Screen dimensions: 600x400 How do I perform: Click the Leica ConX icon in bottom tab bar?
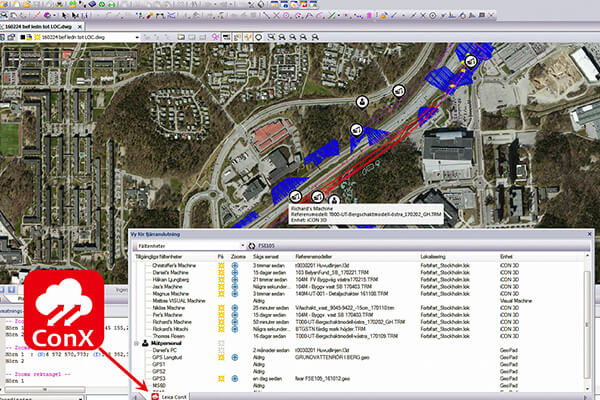pyautogui.click(x=154, y=397)
